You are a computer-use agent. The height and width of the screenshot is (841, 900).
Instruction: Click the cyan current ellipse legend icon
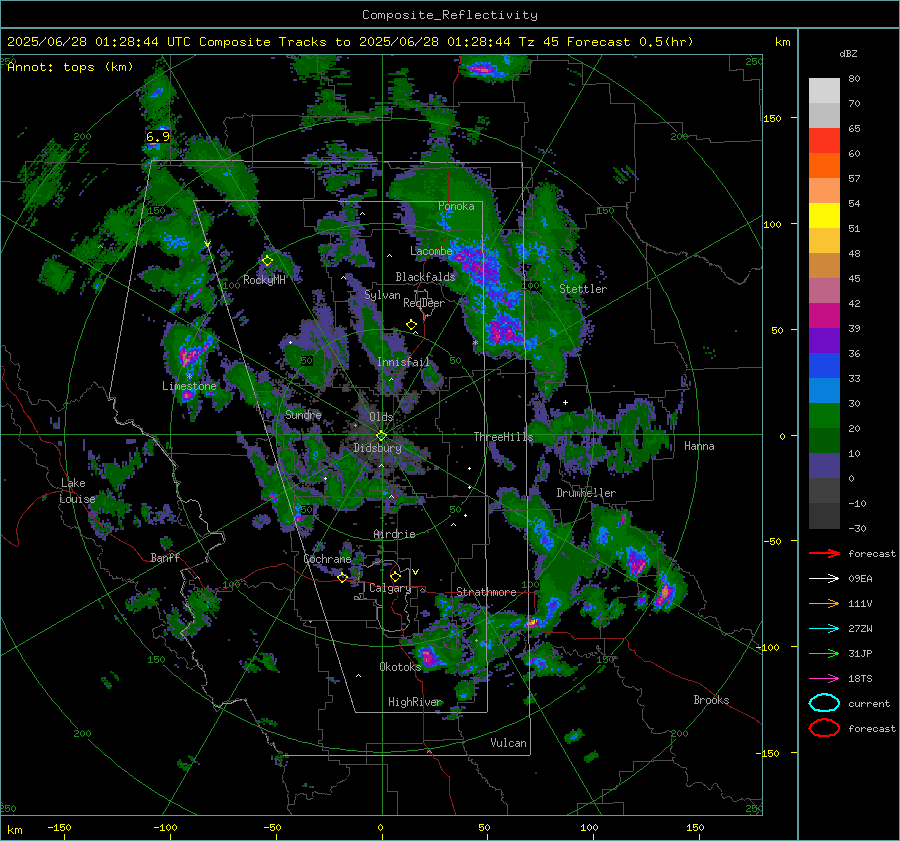tap(824, 703)
